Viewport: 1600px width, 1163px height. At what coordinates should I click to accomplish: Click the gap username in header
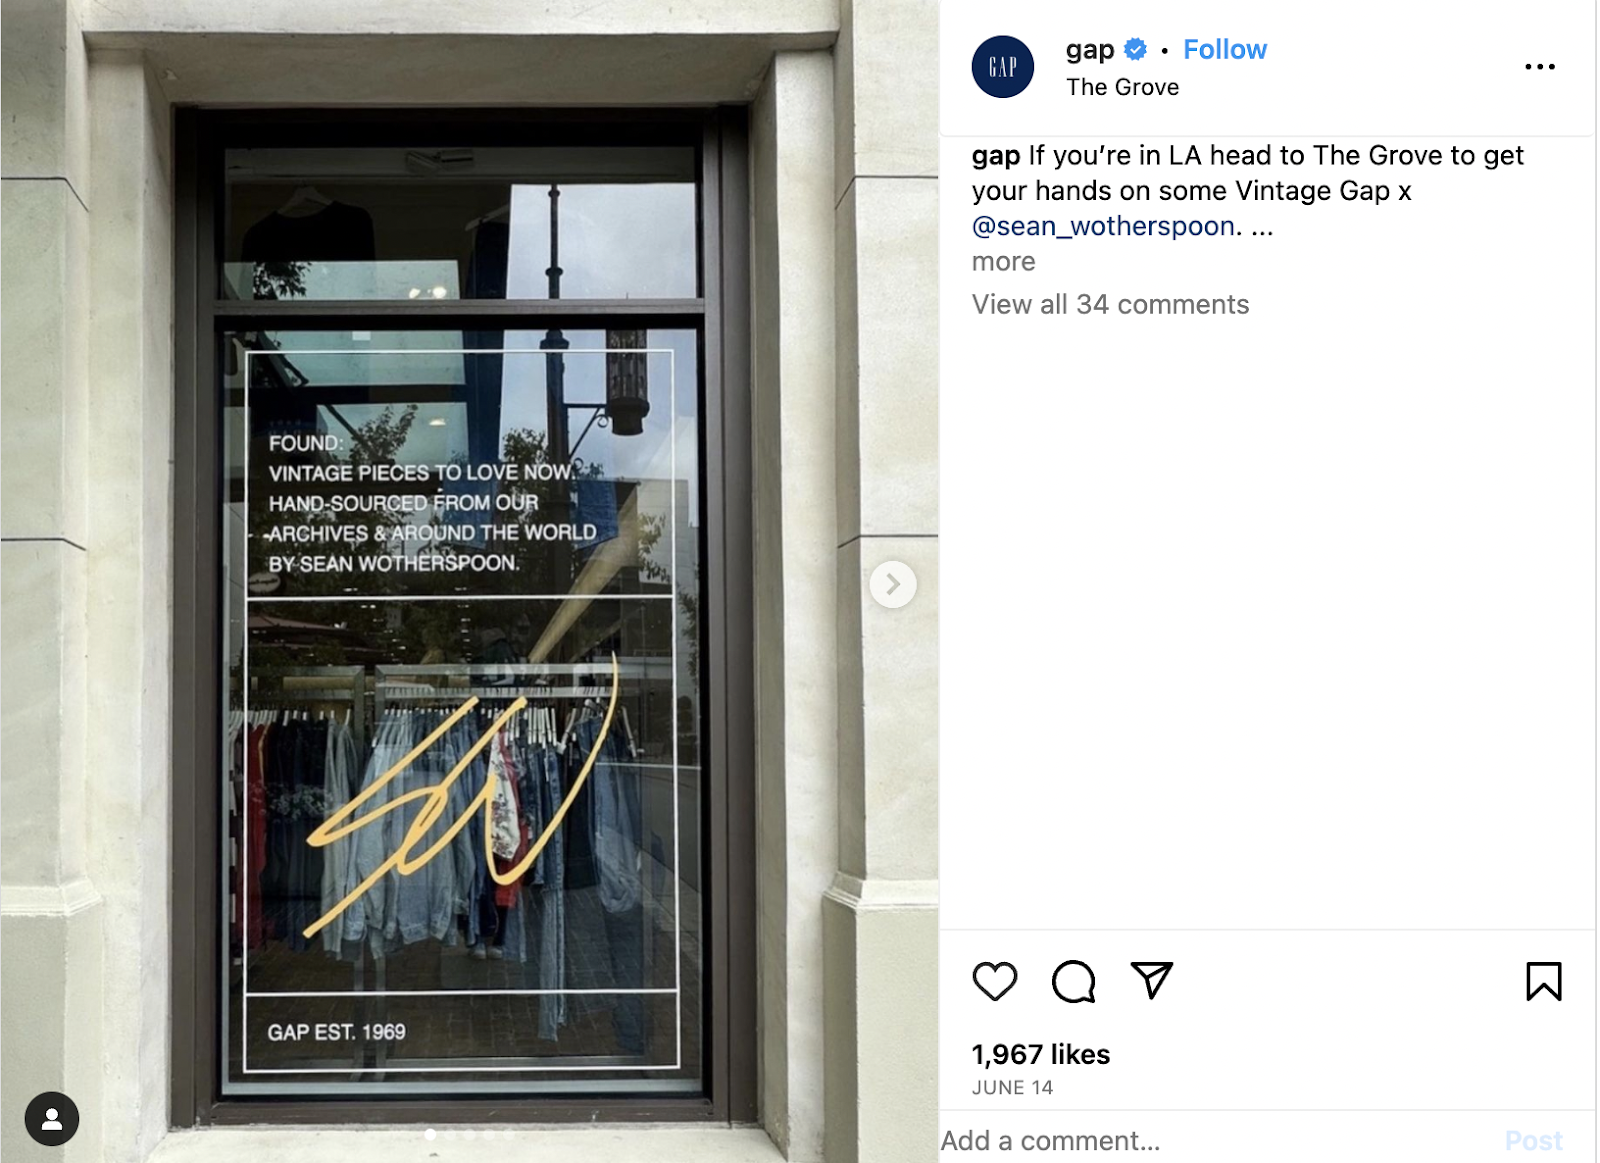click(x=1090, y=50)
